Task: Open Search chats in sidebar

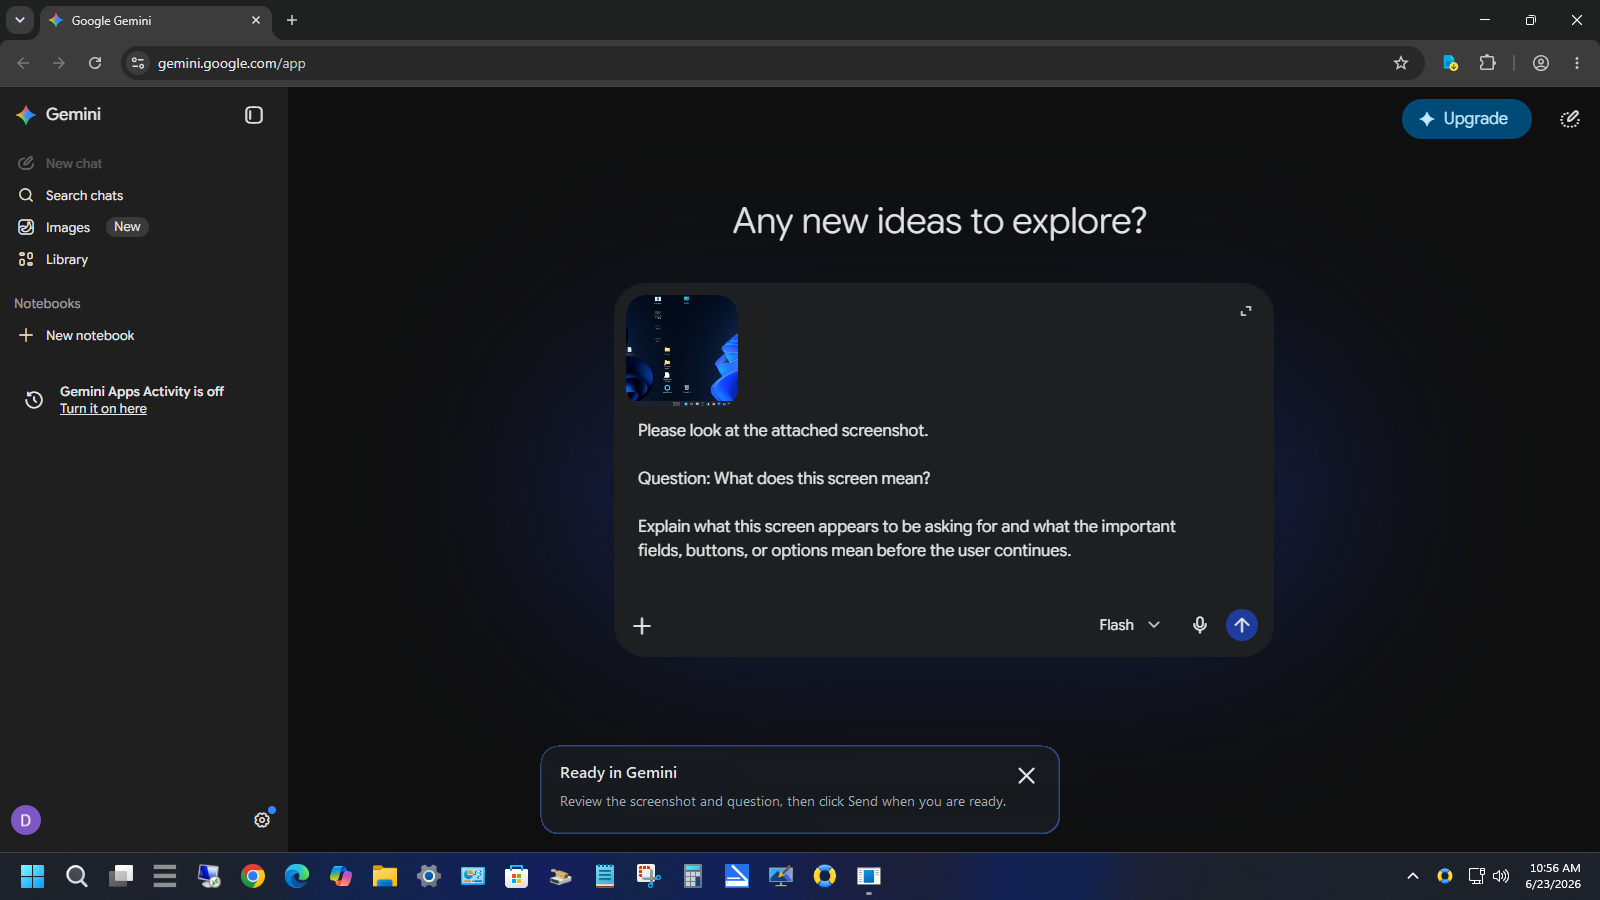Action: [70, 195]
